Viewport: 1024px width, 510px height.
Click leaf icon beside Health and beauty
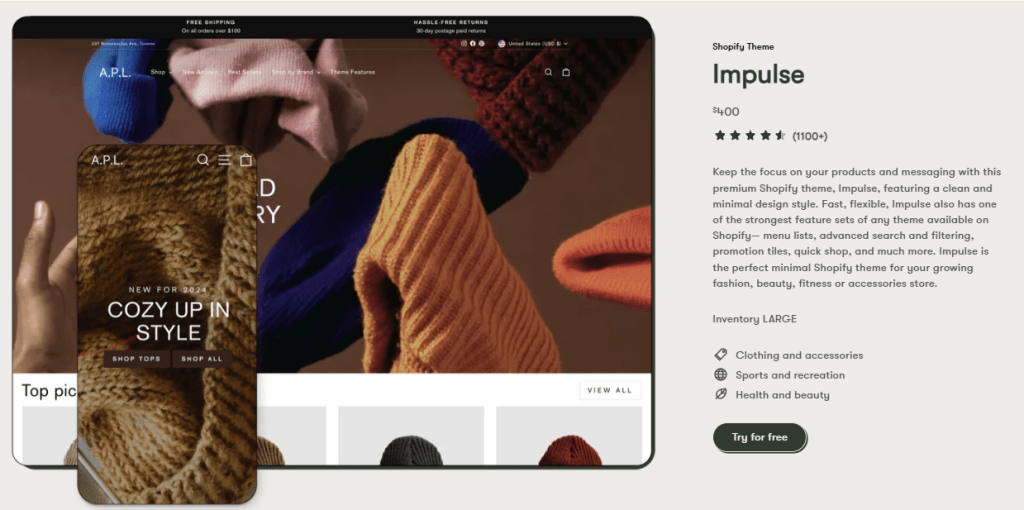[x=720, y=394]
